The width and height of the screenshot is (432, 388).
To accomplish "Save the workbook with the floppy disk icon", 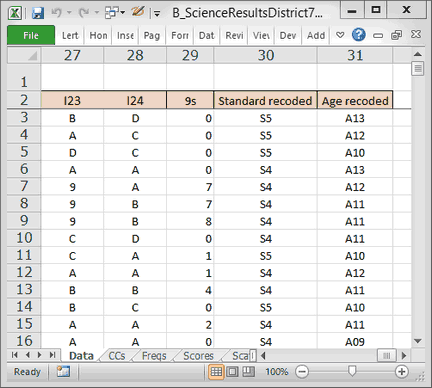I will point(38,13).
